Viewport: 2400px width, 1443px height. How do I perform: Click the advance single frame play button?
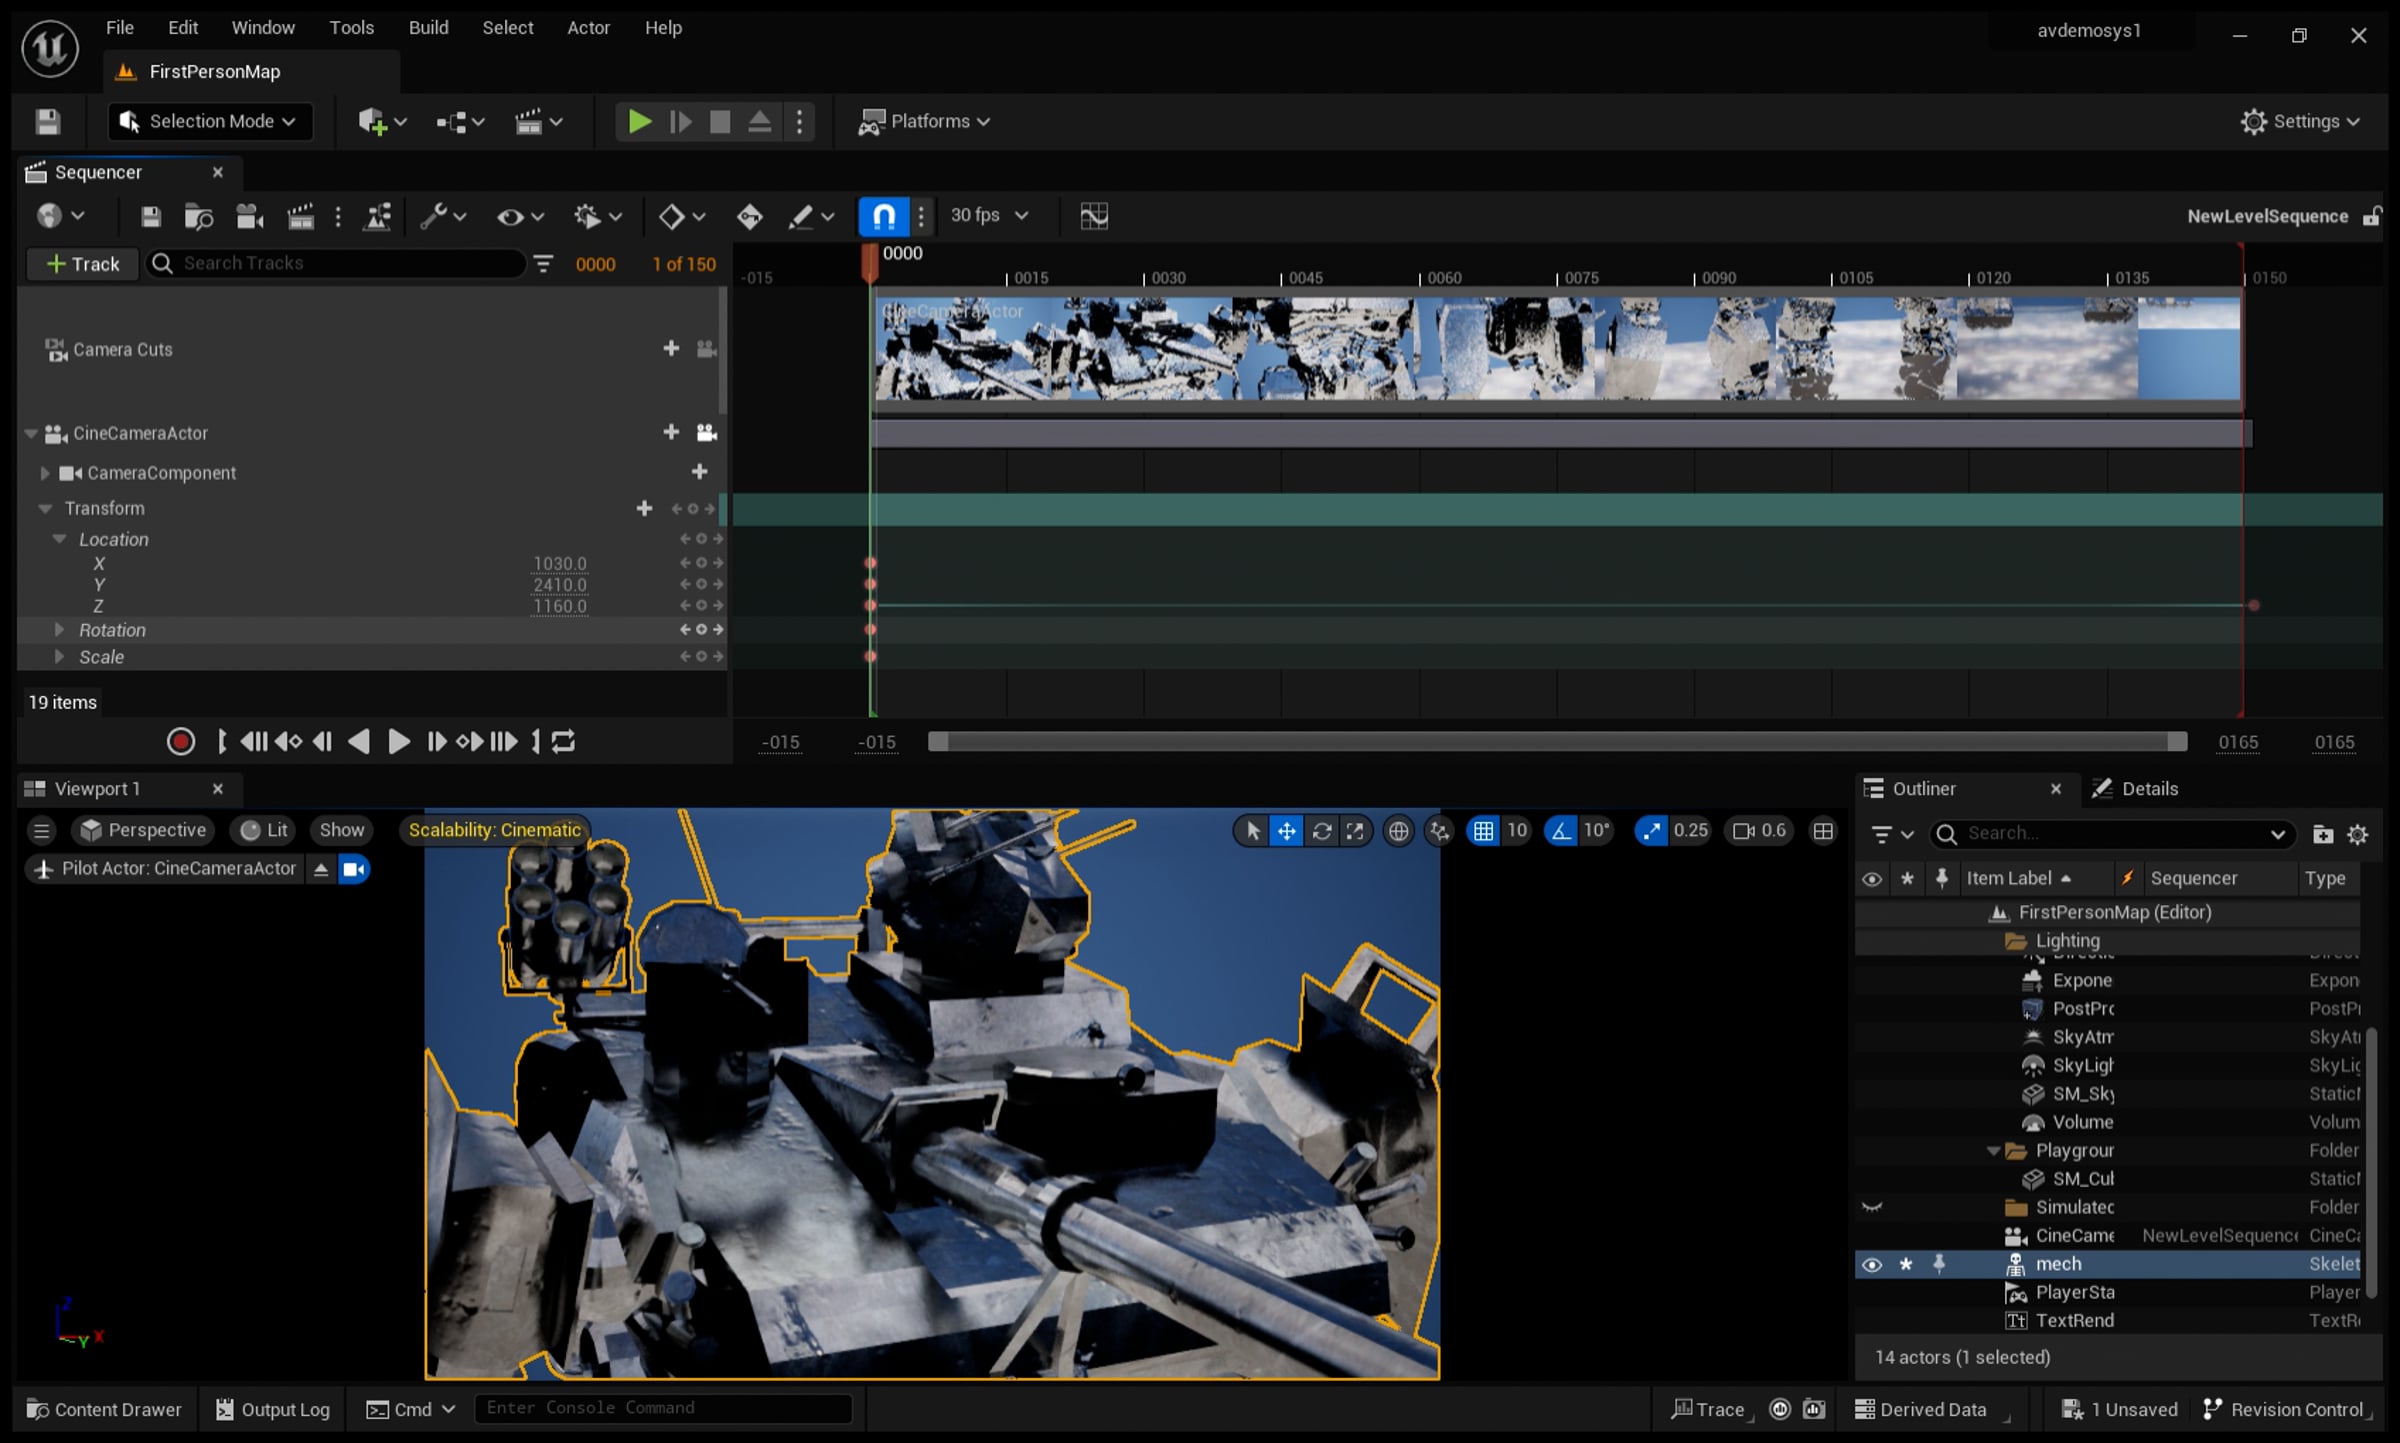680,121
